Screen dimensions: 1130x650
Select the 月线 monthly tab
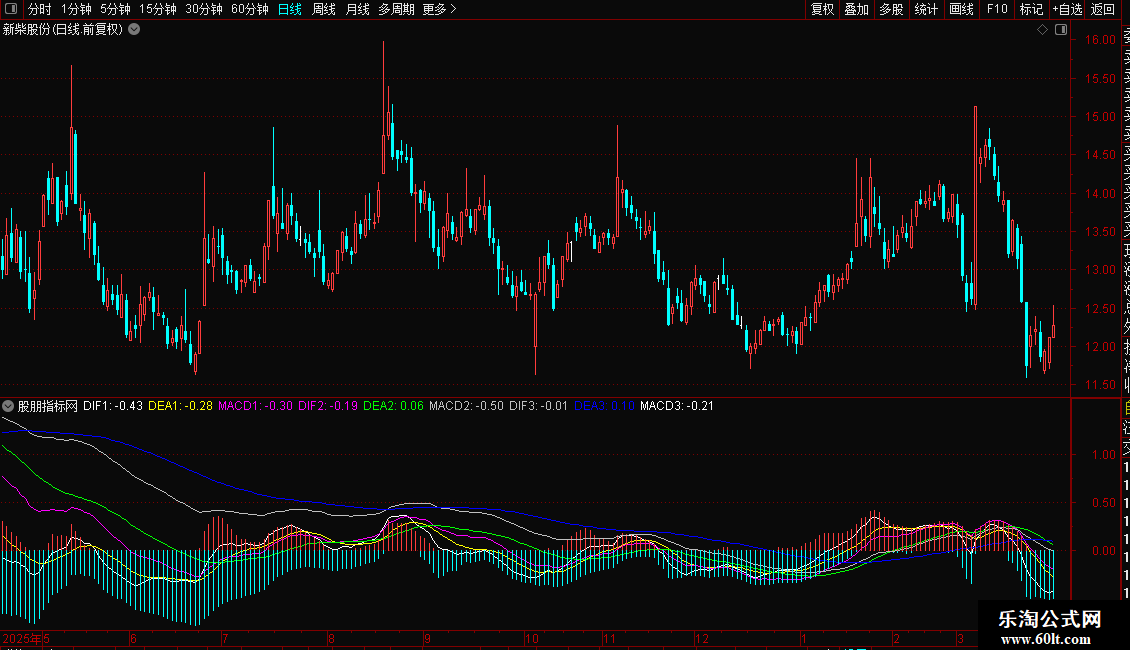pyautogui.click(x=357, y=9)
